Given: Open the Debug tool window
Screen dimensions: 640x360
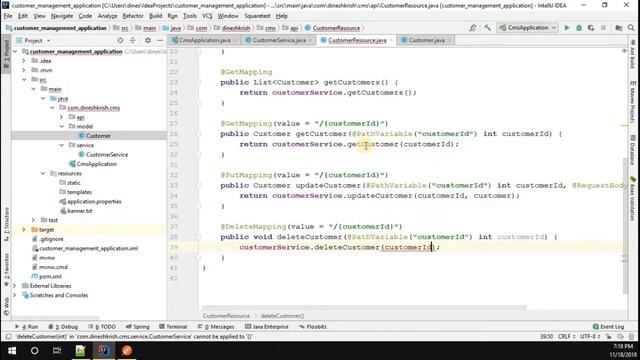Looking at the screenshot, I should pyautogui.click(x=63, y=327).
